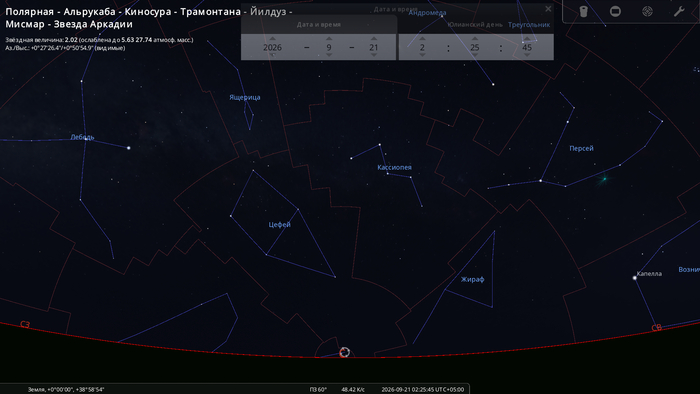This screenshot has height=394, width=700.
Task: Select the star Капелла
Action: (x=635, y=278)
